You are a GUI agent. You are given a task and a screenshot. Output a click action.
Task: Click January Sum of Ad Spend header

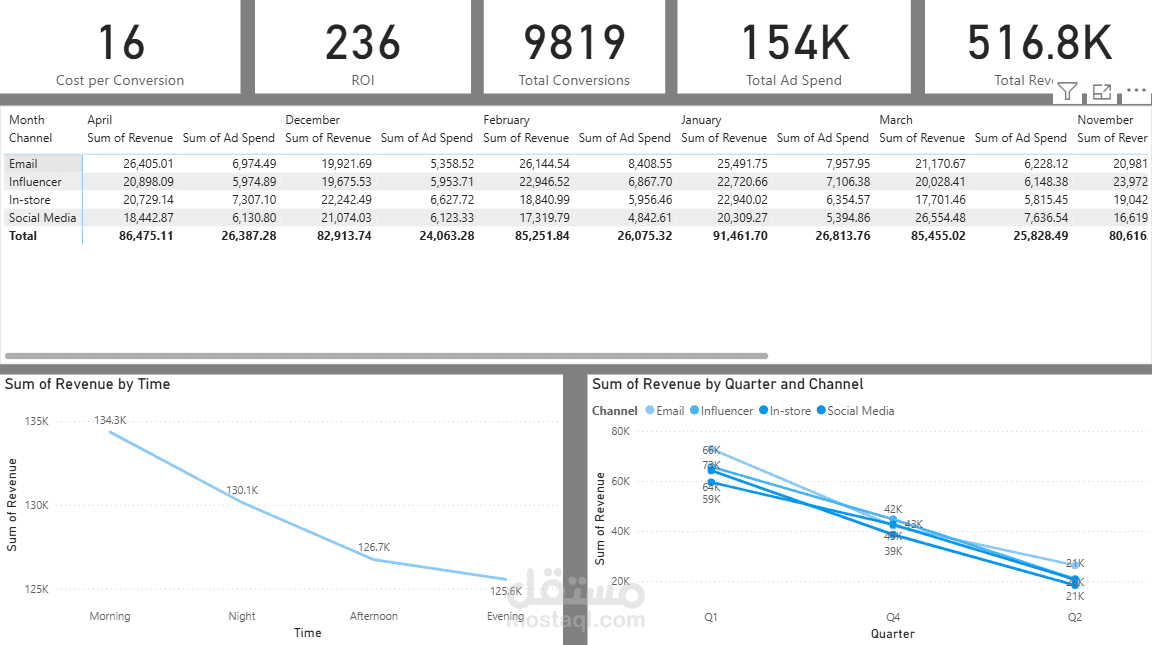click(x=822, y=137)
